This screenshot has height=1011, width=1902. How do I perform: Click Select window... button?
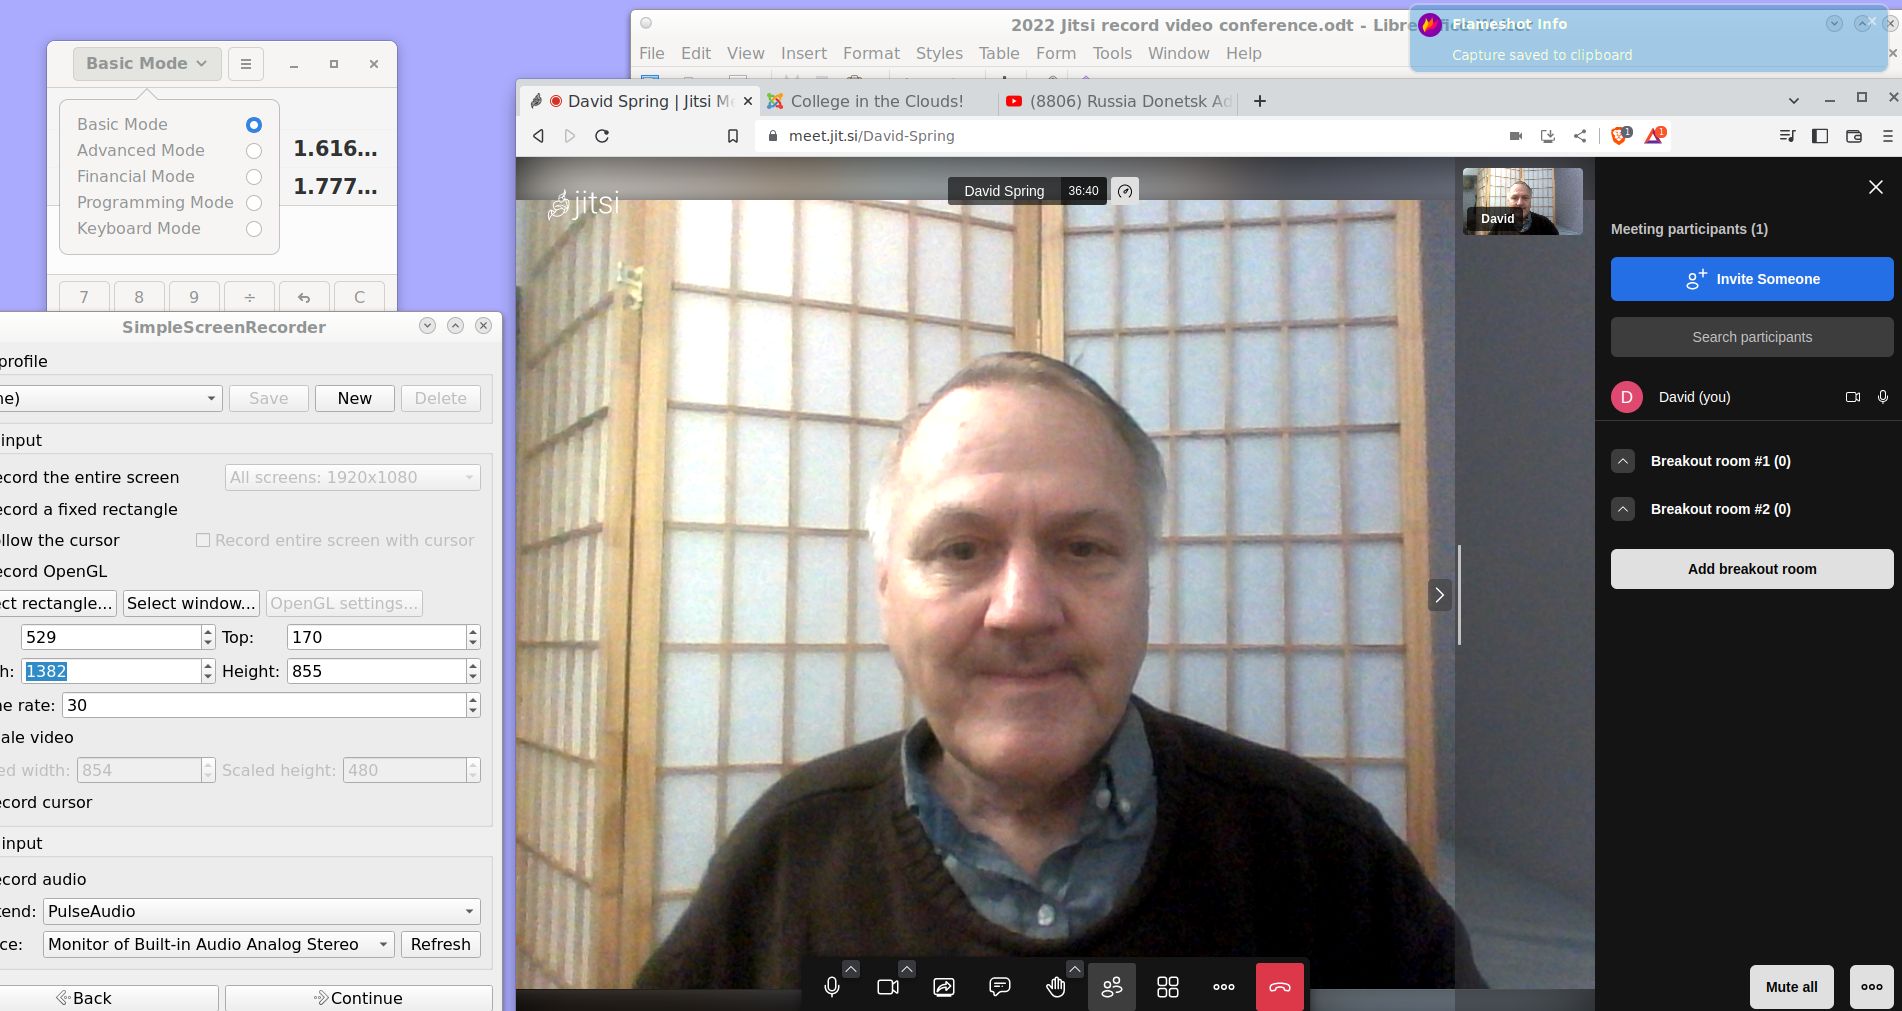(x=191, y=603)
